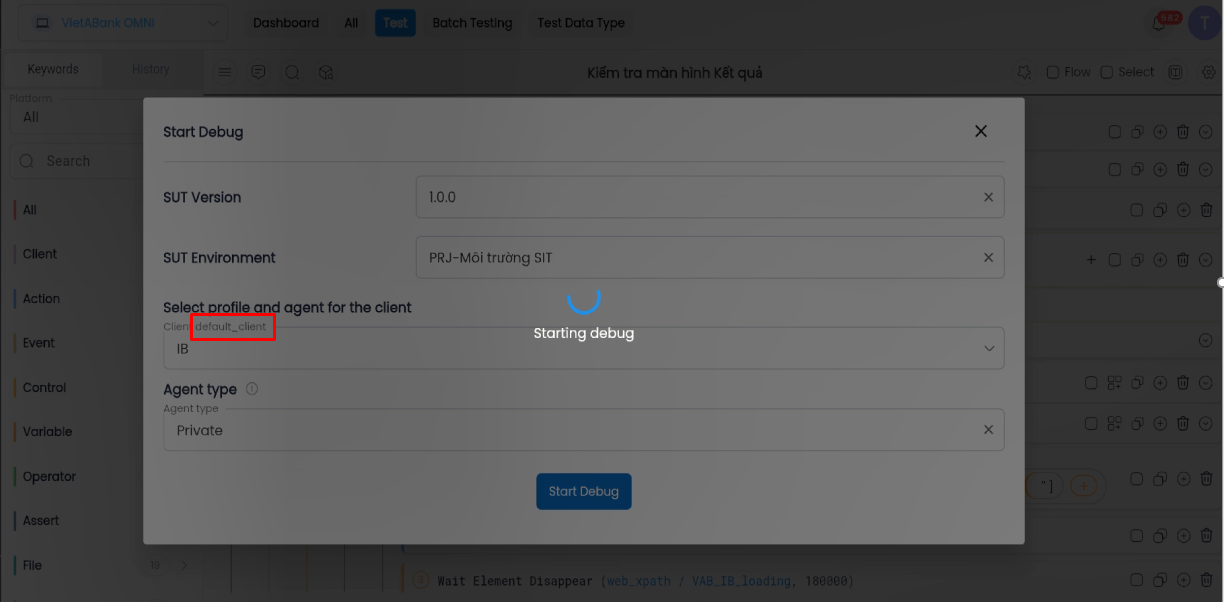Tick the Select checkbox
1224x602 pixels.
coord(1107,72)
